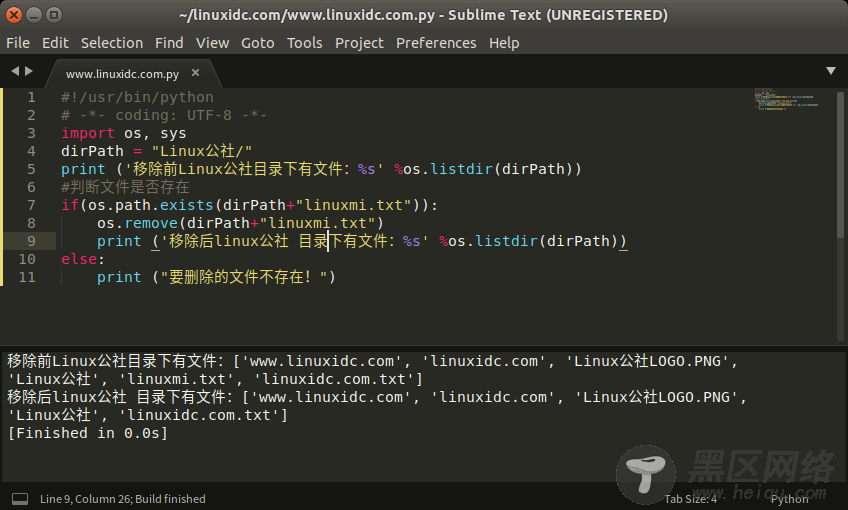Open the Help menu
Image resolution: width=848 pixels, height=510 pixels.
click(x=504, y=43)
